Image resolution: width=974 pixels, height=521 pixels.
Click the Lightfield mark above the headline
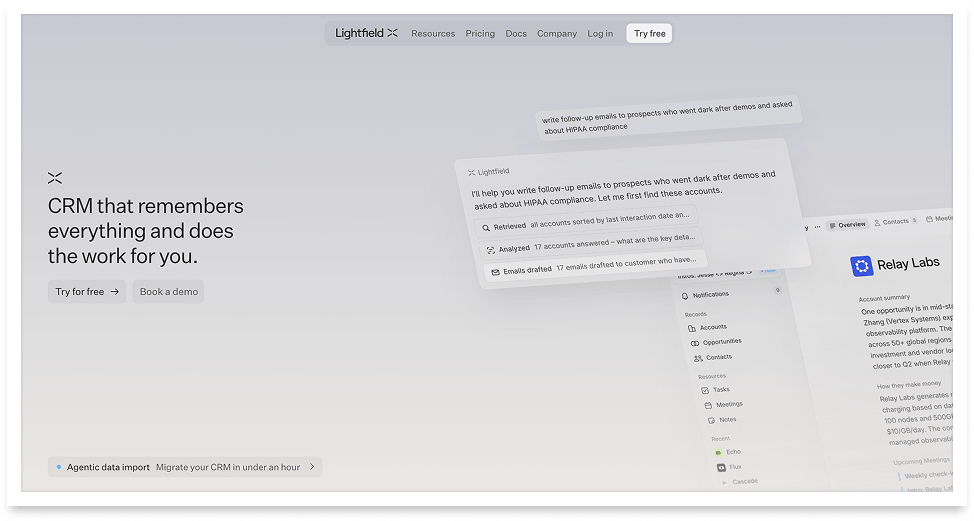tap(55, 178)
